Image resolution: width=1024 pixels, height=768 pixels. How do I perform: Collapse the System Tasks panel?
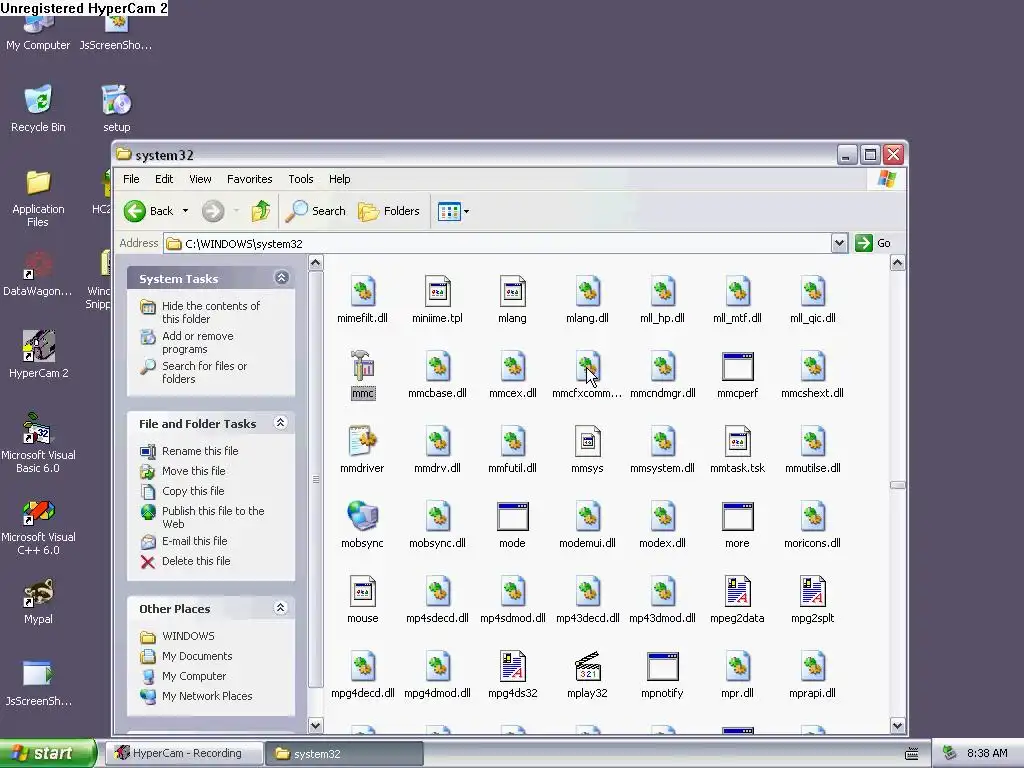(x=281, y=278)
